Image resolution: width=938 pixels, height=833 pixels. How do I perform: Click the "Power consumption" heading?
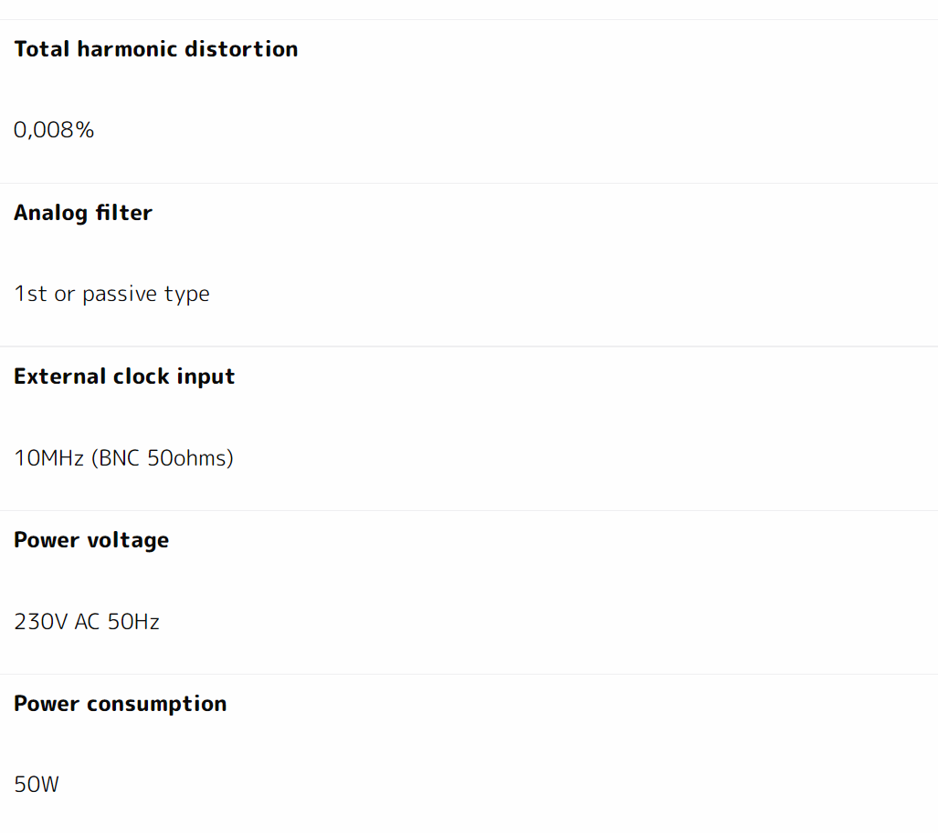click(x=120, y=704)
